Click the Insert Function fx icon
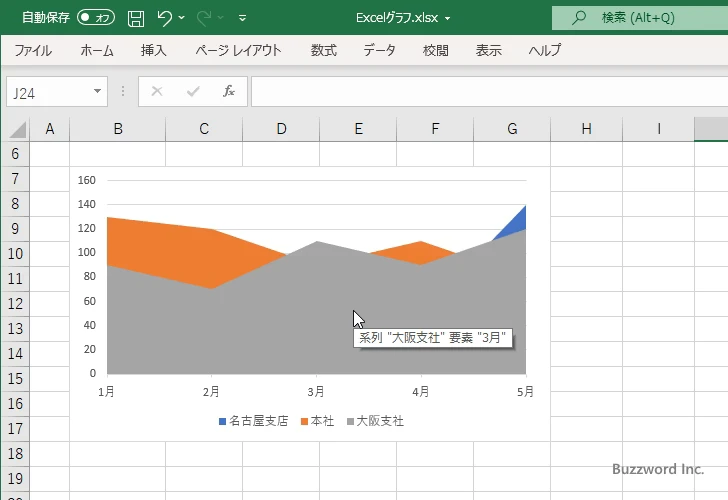 point(229,91)
